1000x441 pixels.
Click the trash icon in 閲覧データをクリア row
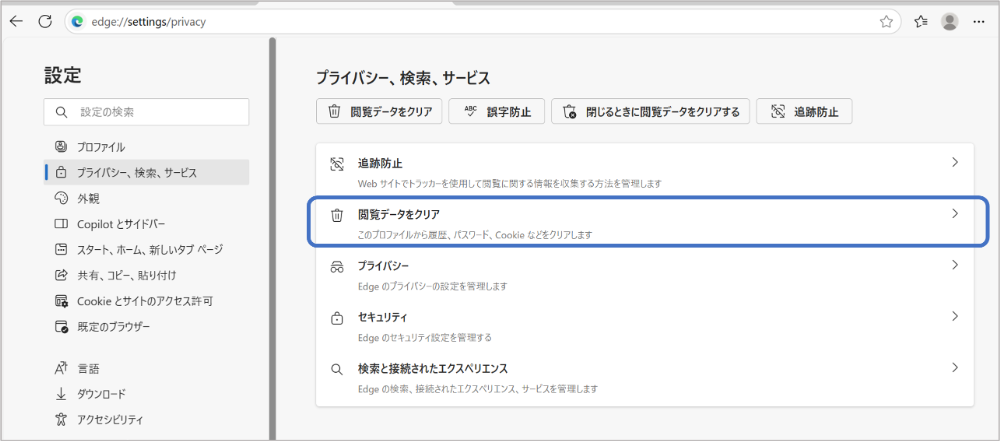[x=337, y=215]
